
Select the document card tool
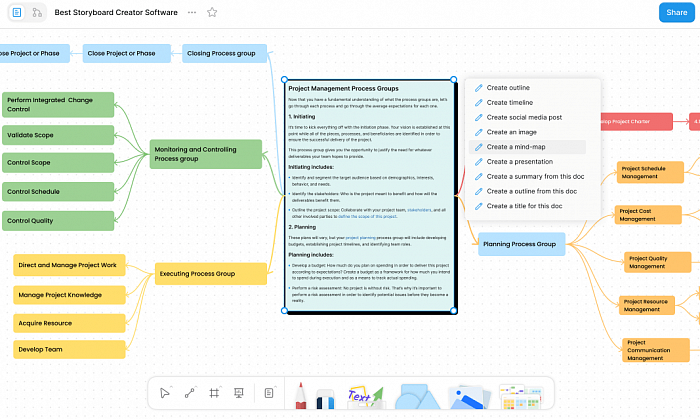[269, 393]
